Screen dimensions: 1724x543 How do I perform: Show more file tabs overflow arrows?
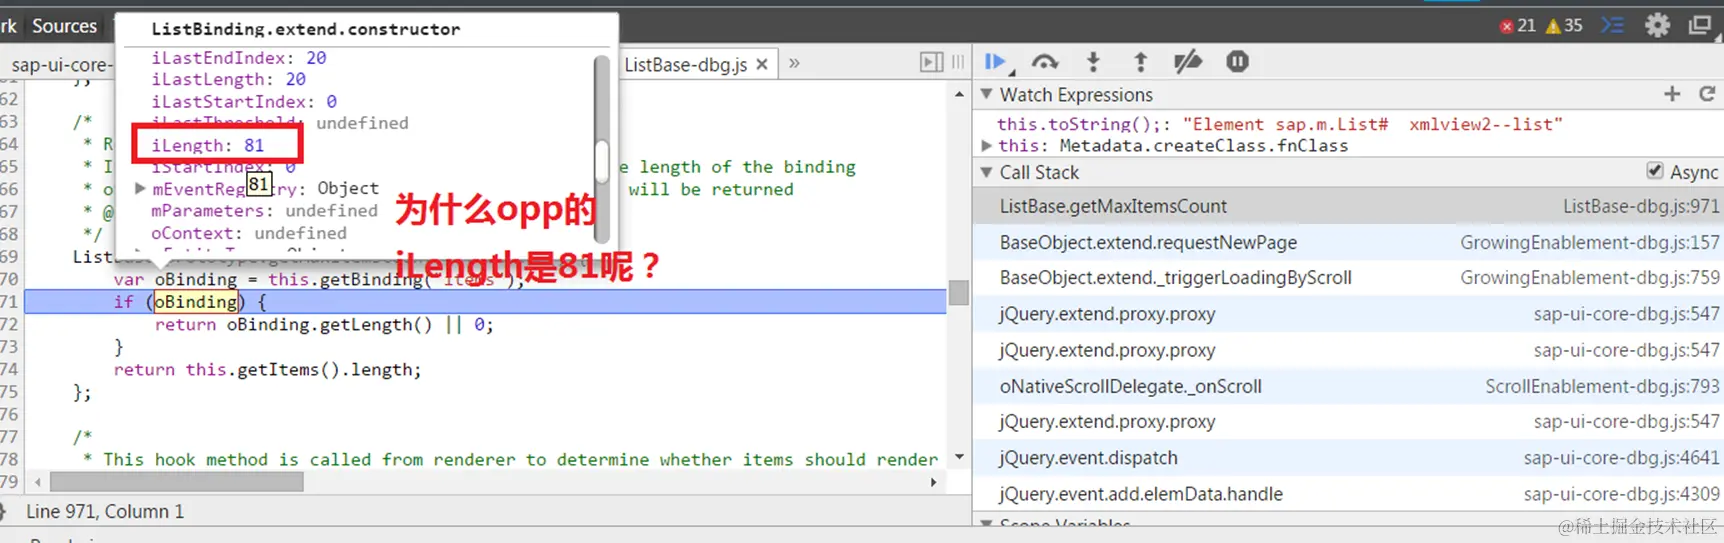click(794, 63)
